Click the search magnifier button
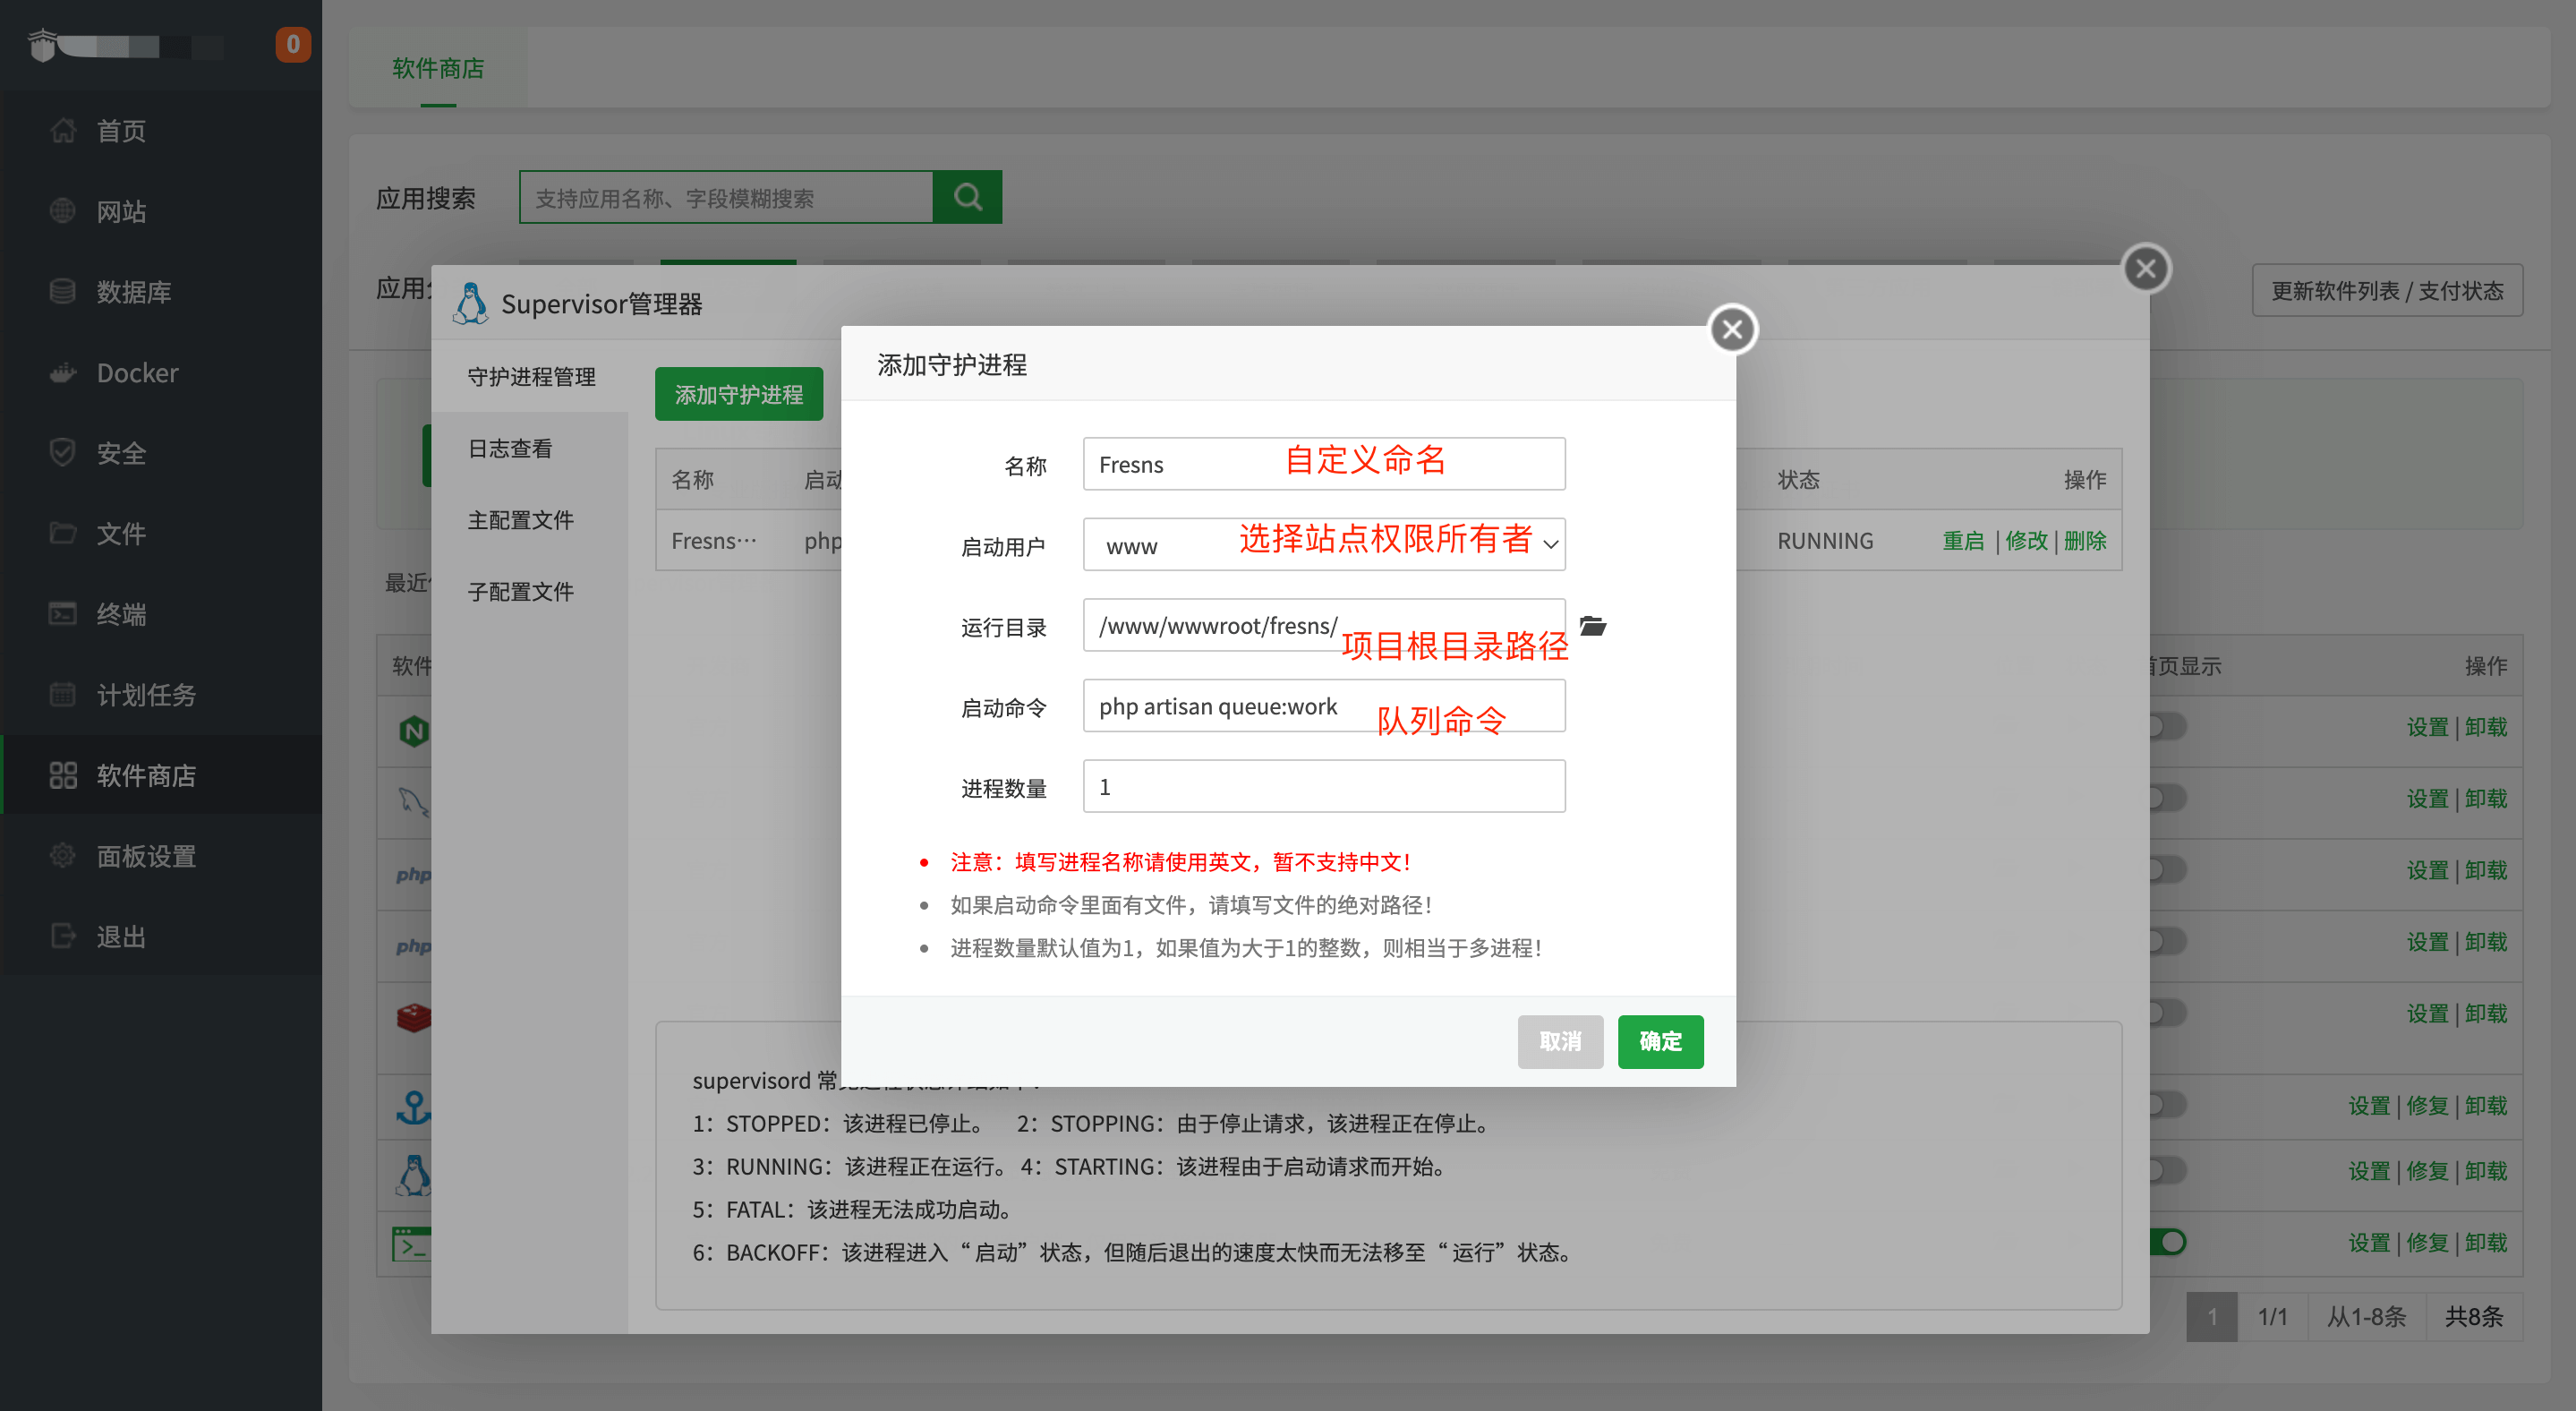The height and width of the screenshot is (1411, 2576). pyautogui.click(x=967, y=197)
